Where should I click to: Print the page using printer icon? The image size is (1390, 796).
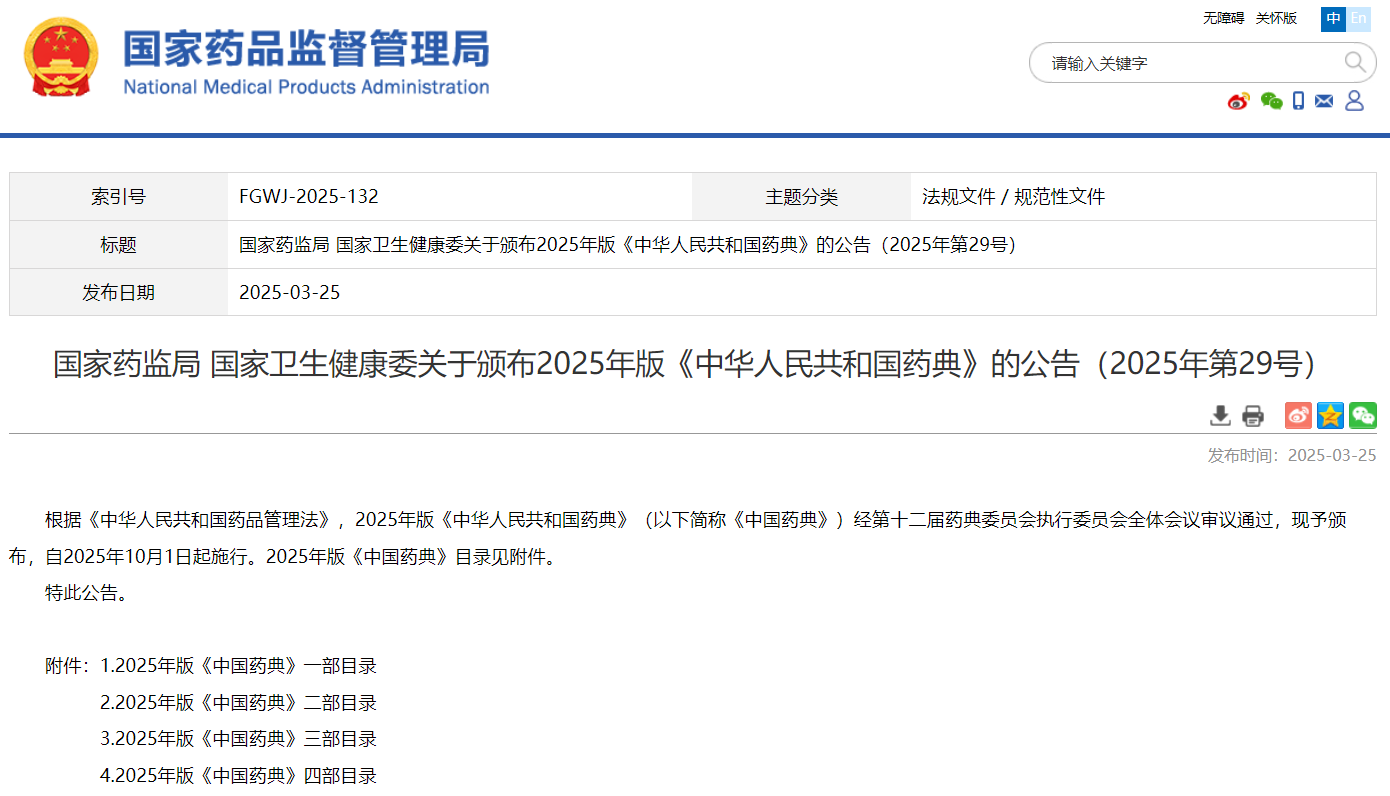pyautogui.click(x=1253, y=416)
